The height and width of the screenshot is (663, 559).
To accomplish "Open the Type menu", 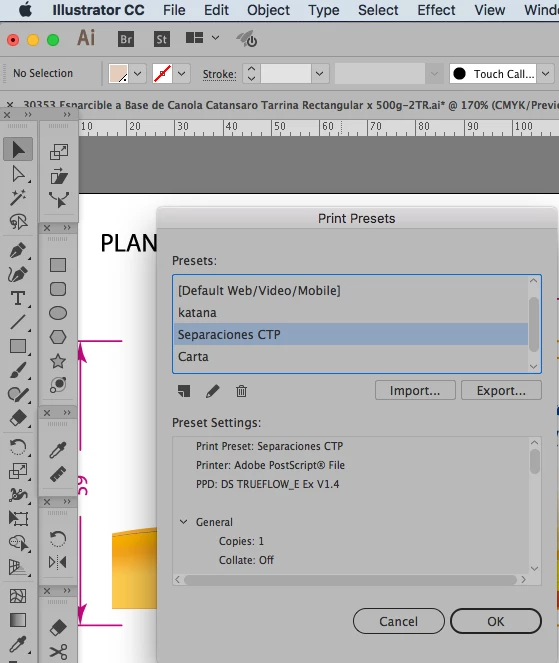I will [x=323, y=10].
